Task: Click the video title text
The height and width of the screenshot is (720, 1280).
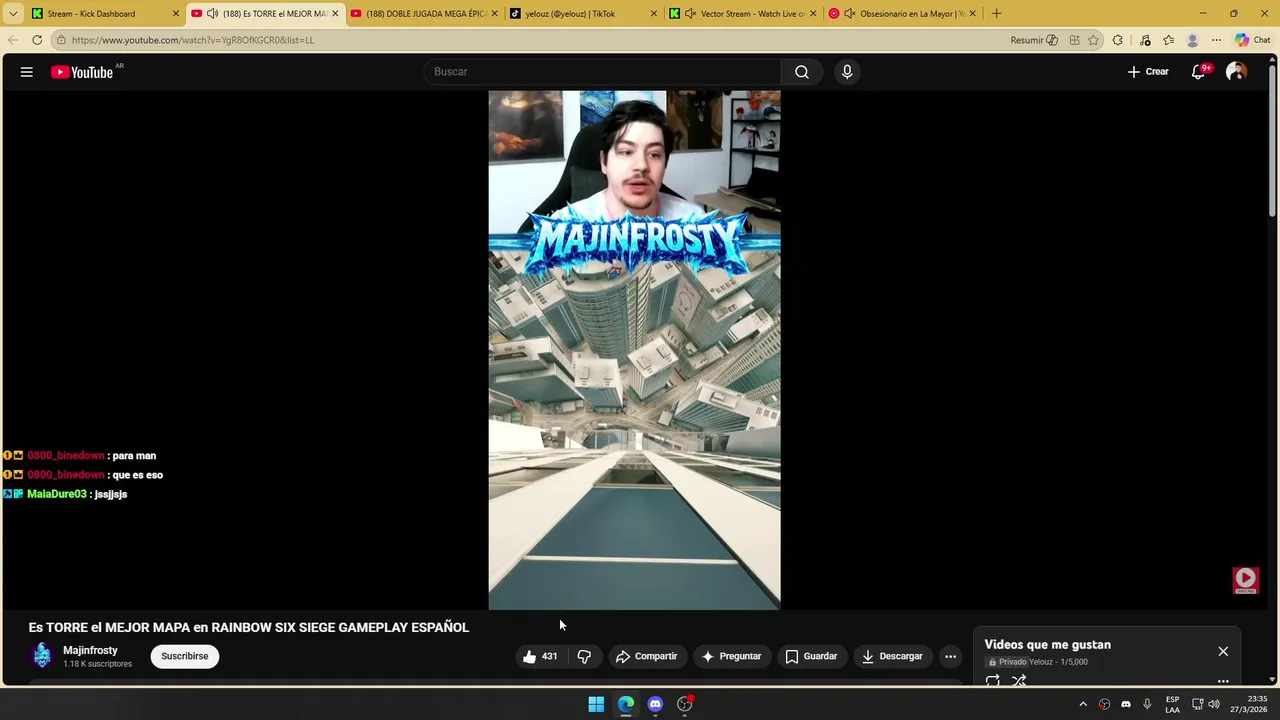Action: tap(248, 627)
